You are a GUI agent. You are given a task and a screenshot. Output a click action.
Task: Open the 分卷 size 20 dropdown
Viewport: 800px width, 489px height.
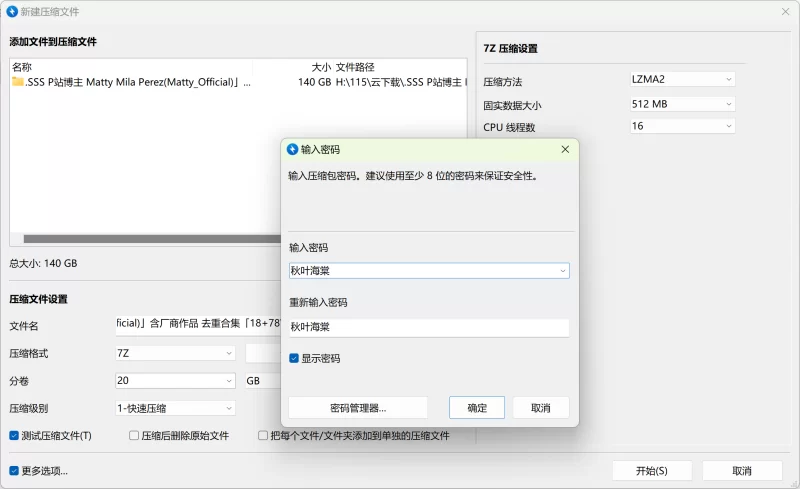point(175,381)
